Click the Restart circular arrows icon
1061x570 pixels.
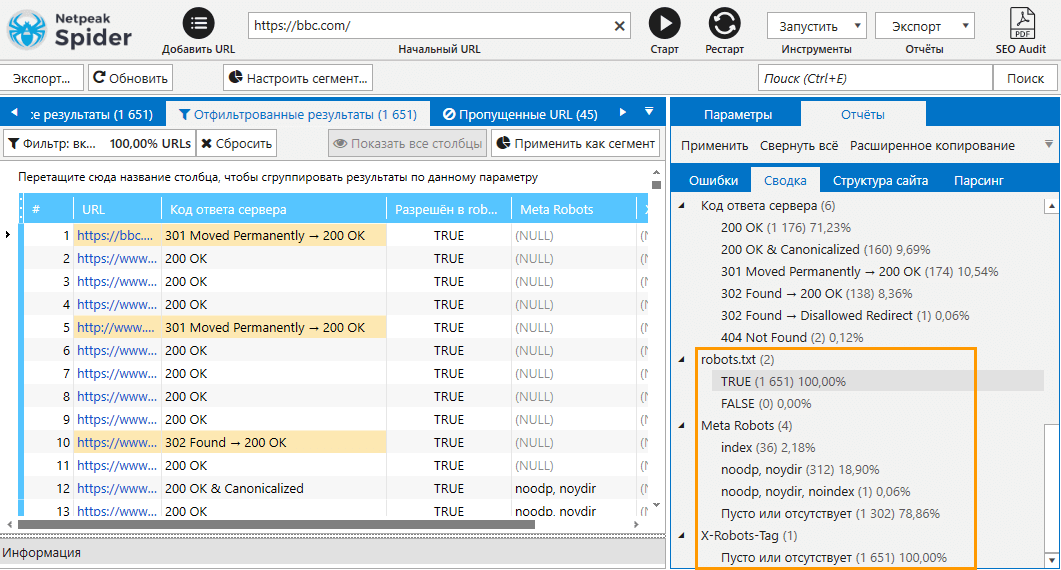[723, 23]
